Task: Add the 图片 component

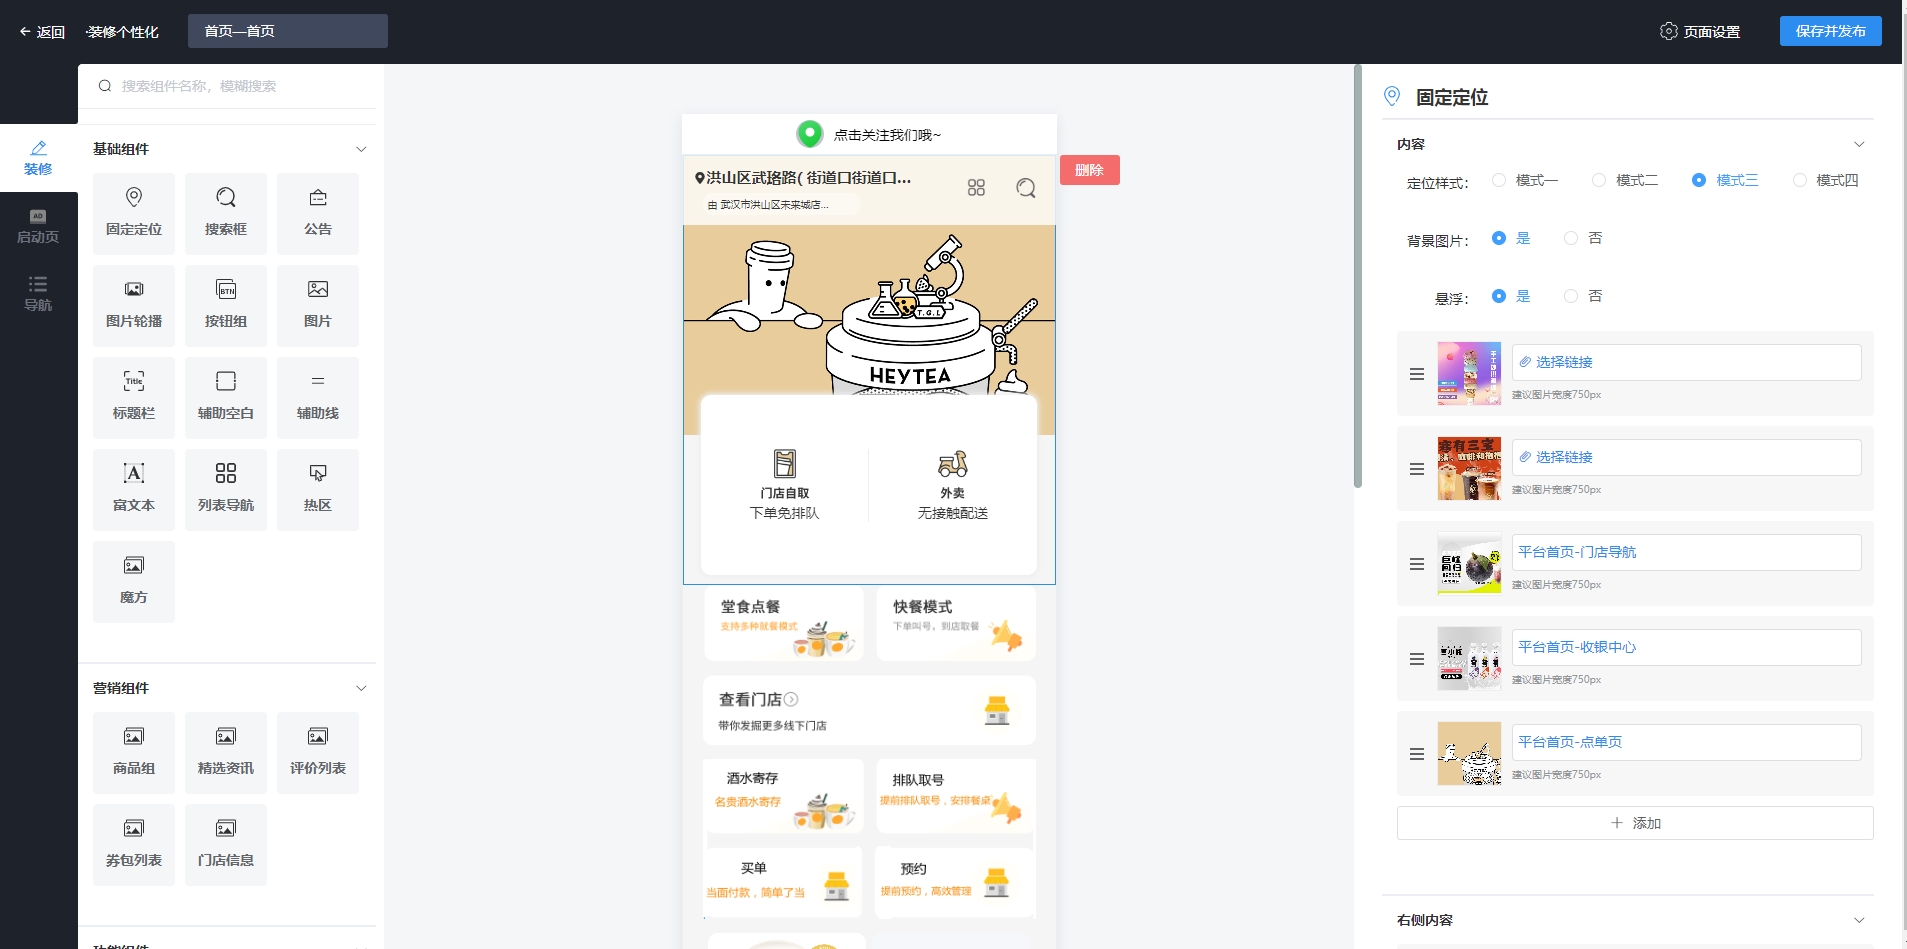Action: point(318,305)
